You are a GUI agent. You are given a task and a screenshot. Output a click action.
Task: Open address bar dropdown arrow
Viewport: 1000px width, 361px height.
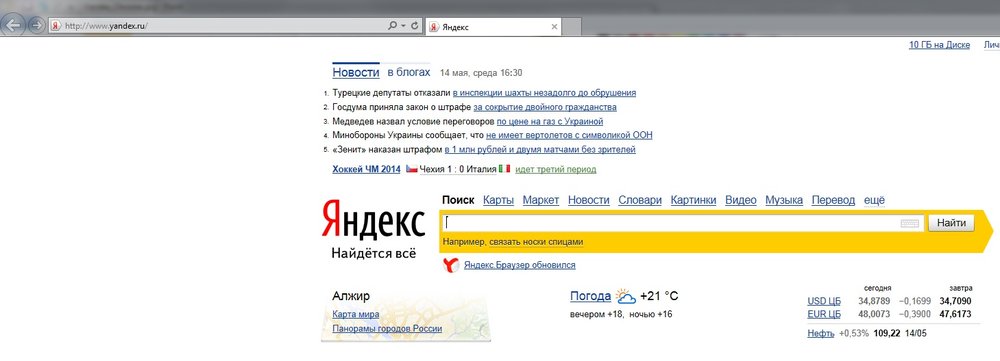403,26
